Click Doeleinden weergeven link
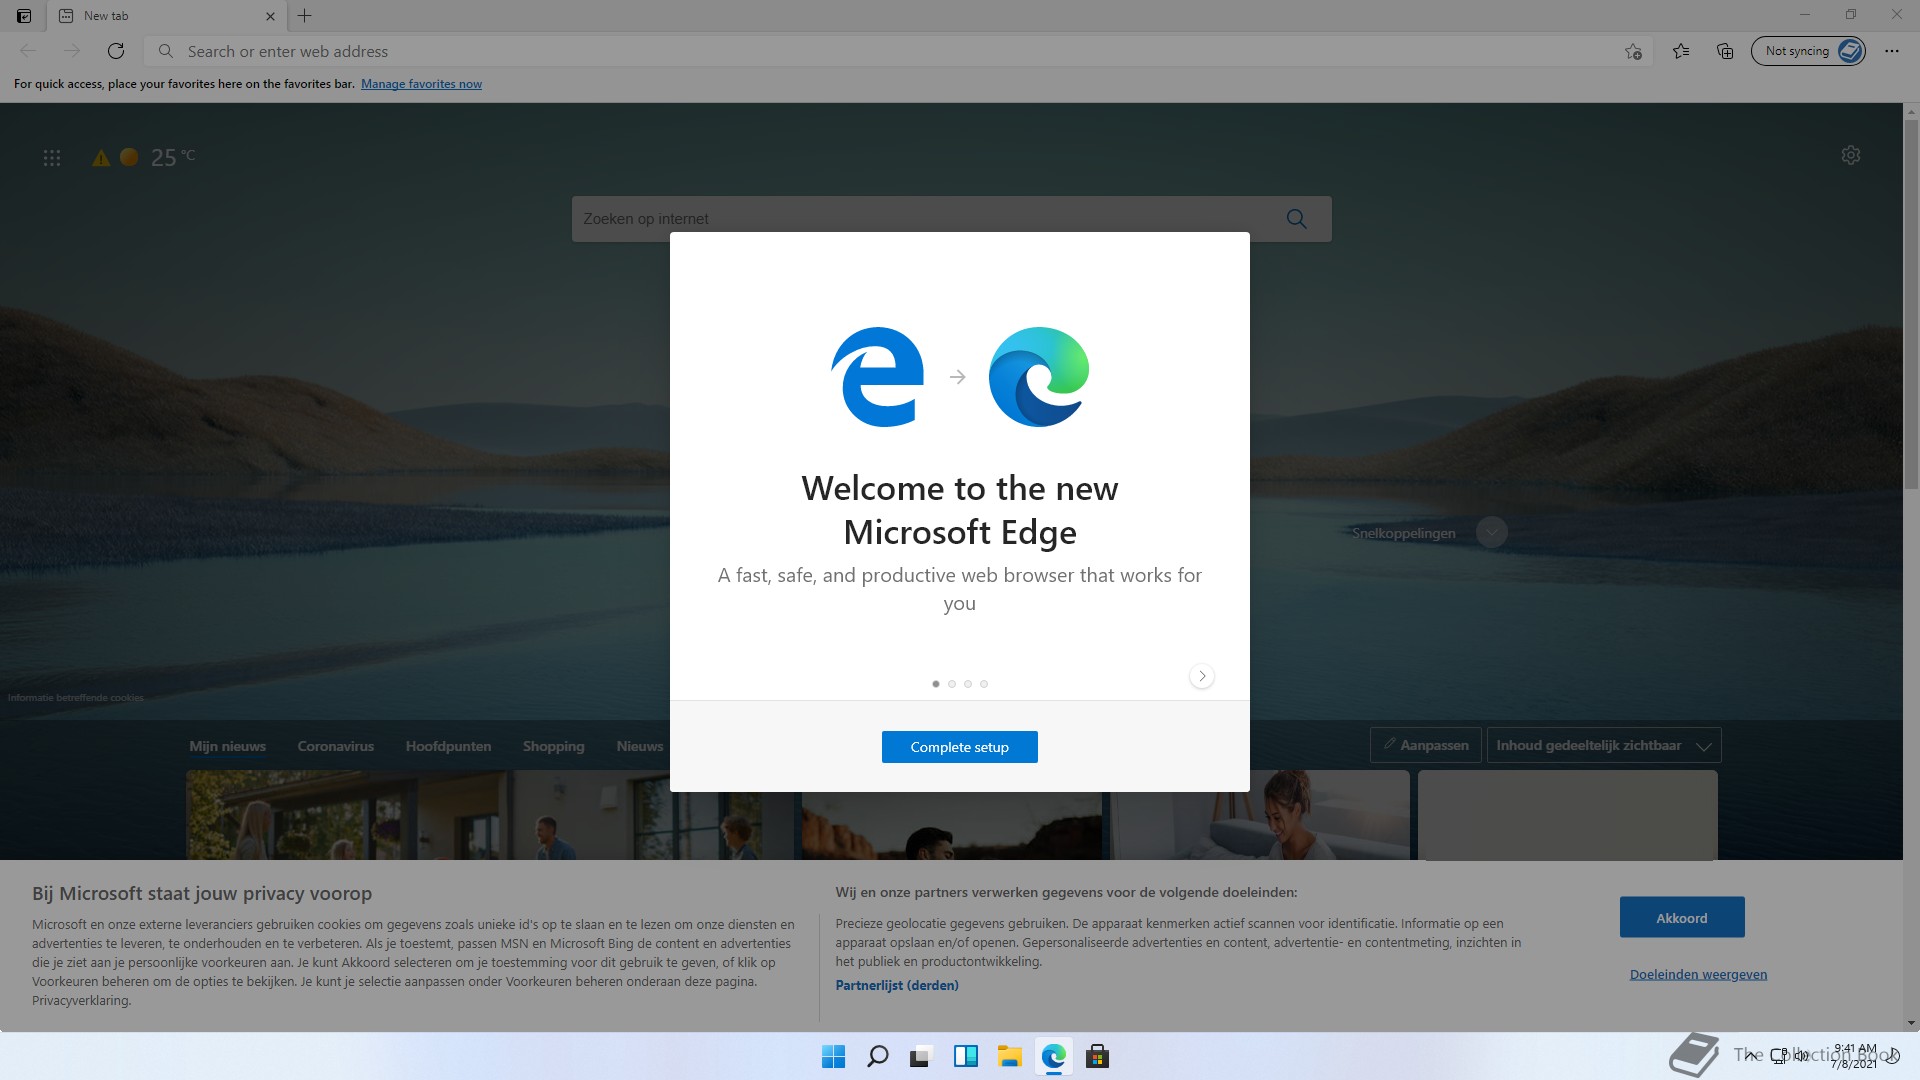 (x=1698, y=974)
